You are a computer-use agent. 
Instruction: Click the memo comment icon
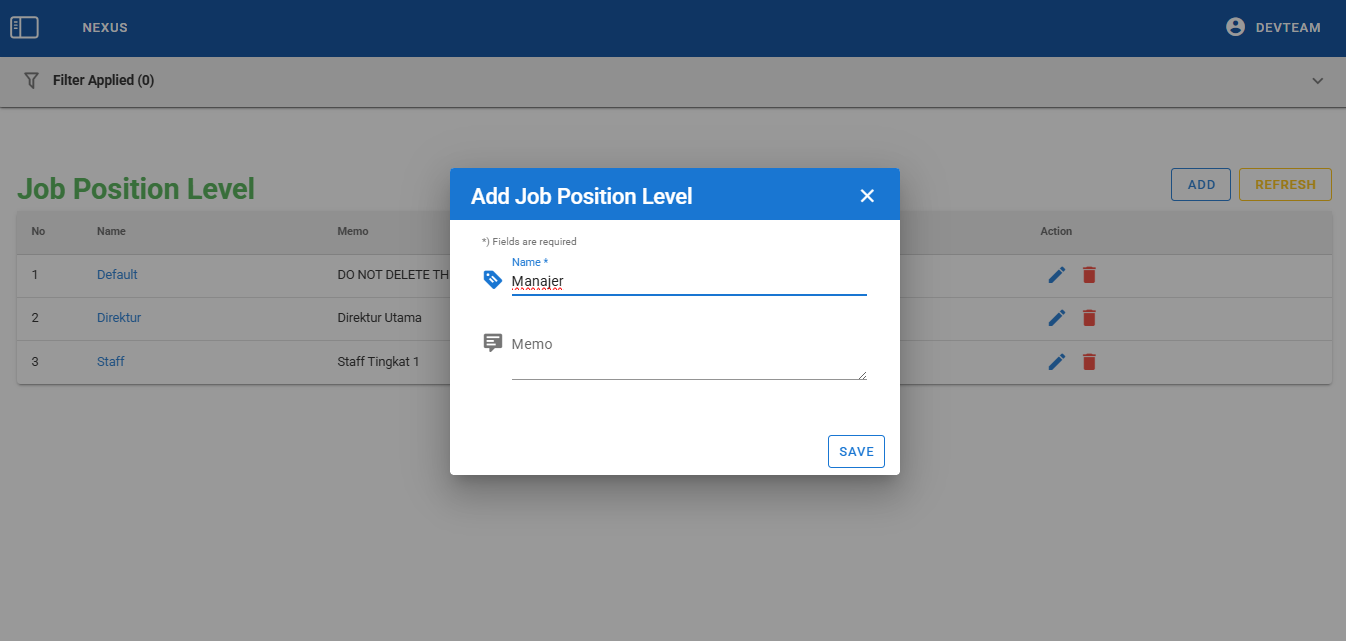click(492, 343)
